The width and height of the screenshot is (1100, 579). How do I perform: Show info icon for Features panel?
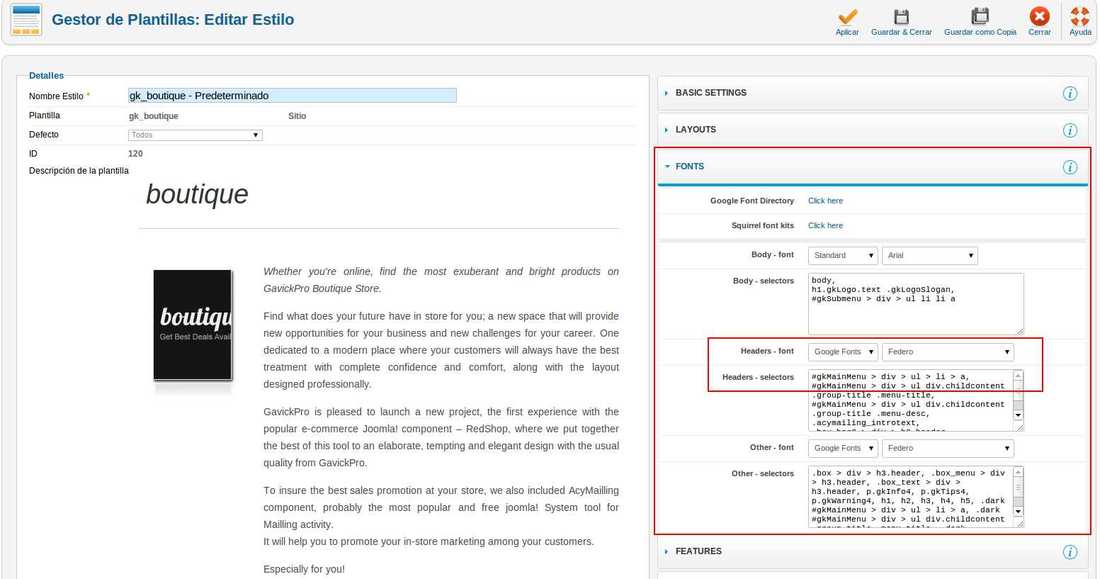click(1069, 552)
